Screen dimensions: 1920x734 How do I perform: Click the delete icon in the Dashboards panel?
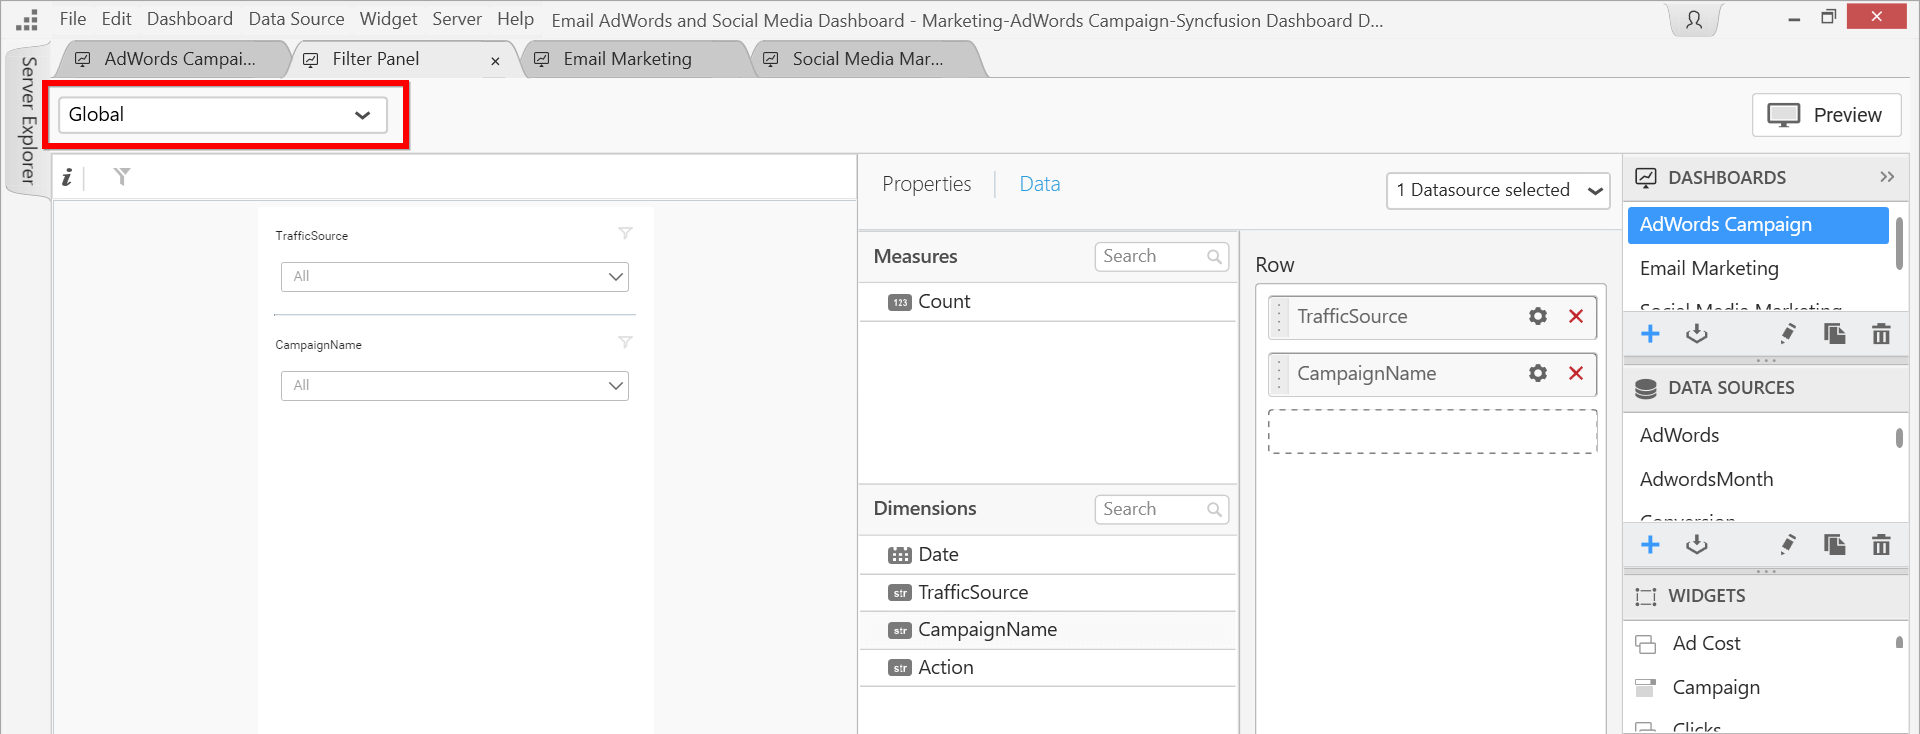[x=1880, y=334]
